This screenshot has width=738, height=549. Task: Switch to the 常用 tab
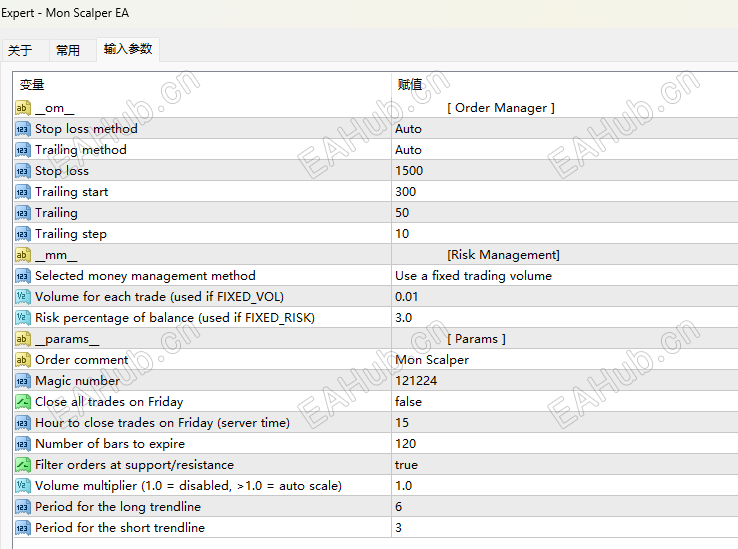tap(68, 50)
